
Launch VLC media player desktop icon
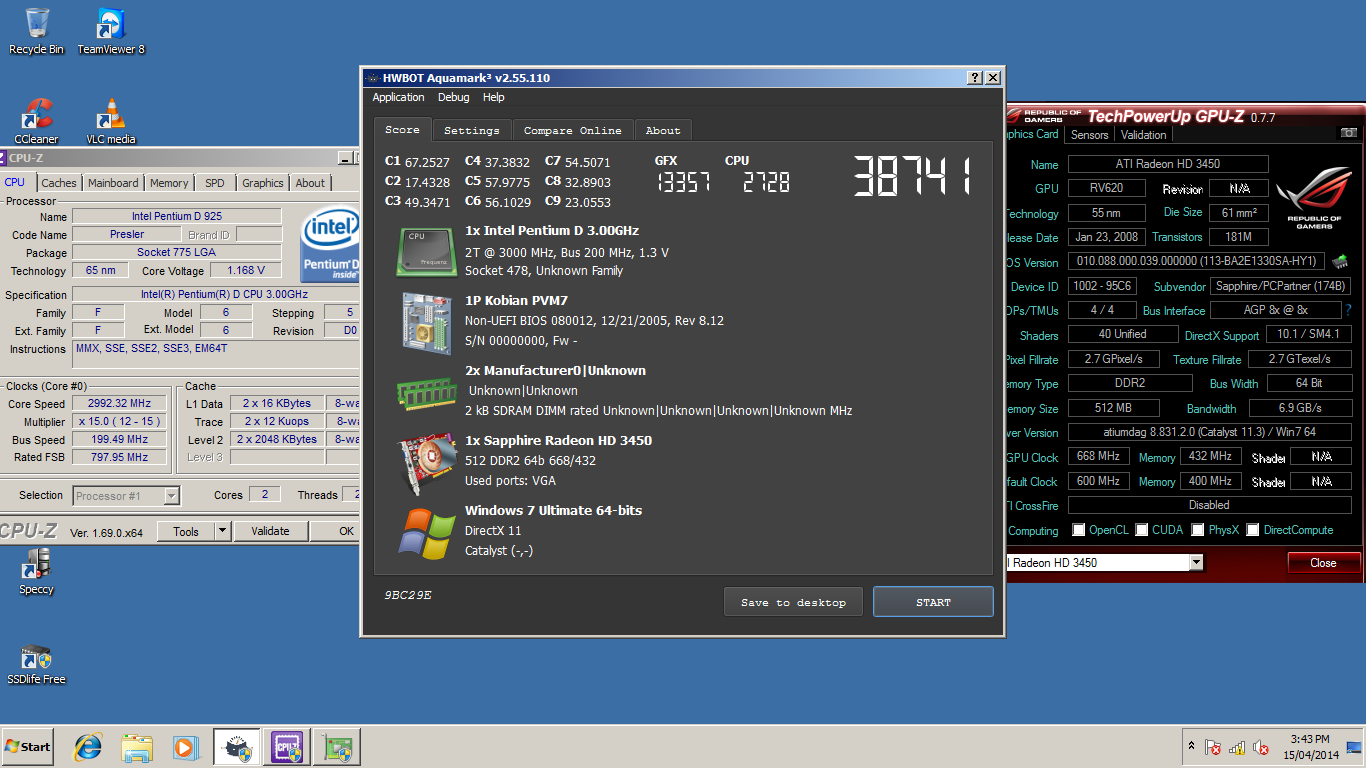tap(111, 121)
